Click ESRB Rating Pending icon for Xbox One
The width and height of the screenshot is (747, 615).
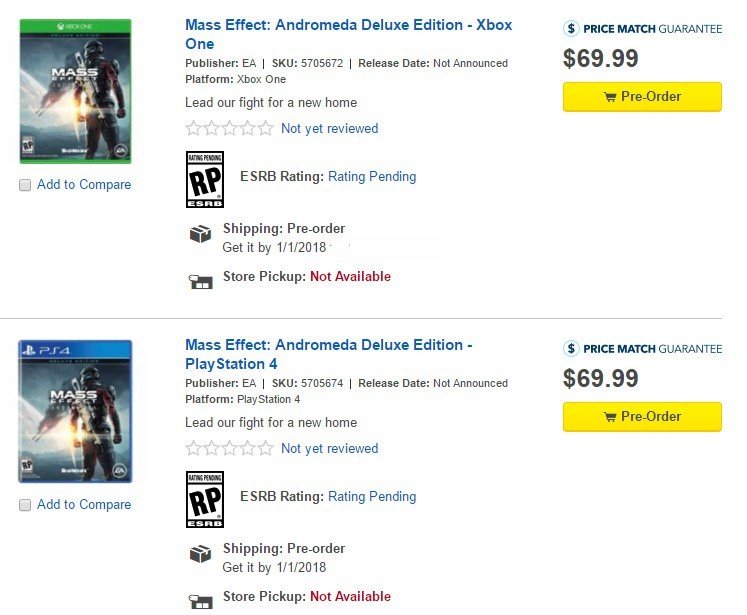[205, 179]
